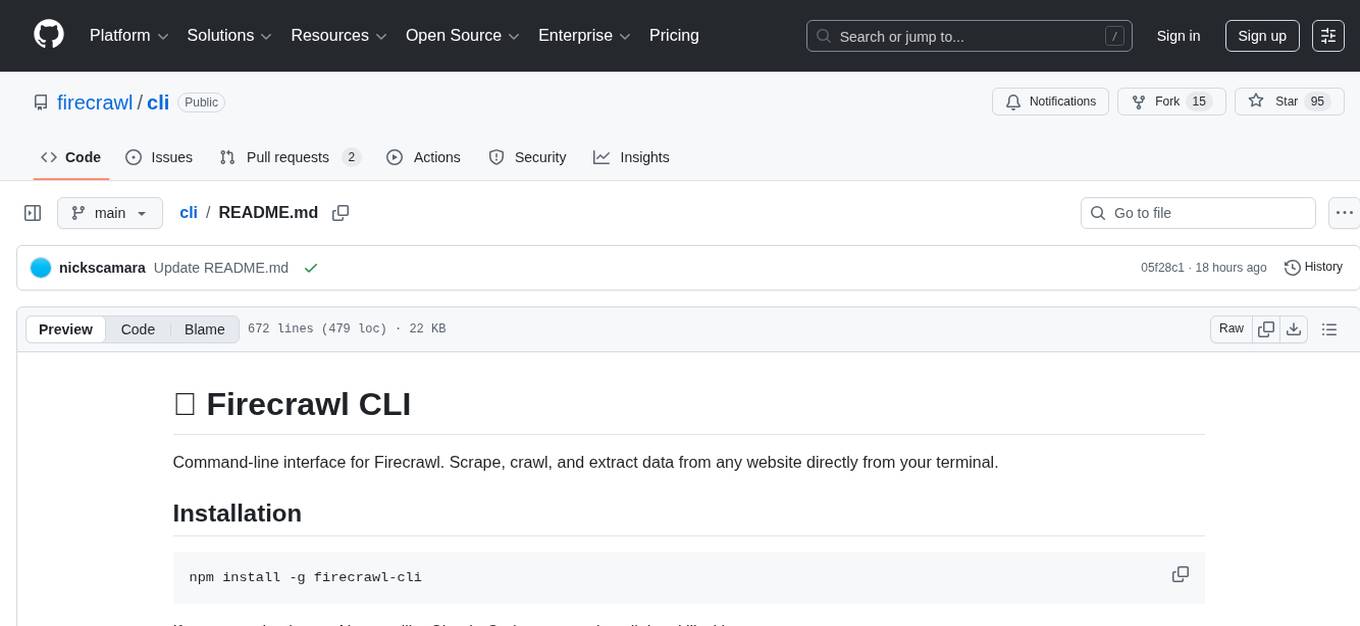The image size is (1360, 626).
Task: Copy the README file path
Action: tap(340, 213)
